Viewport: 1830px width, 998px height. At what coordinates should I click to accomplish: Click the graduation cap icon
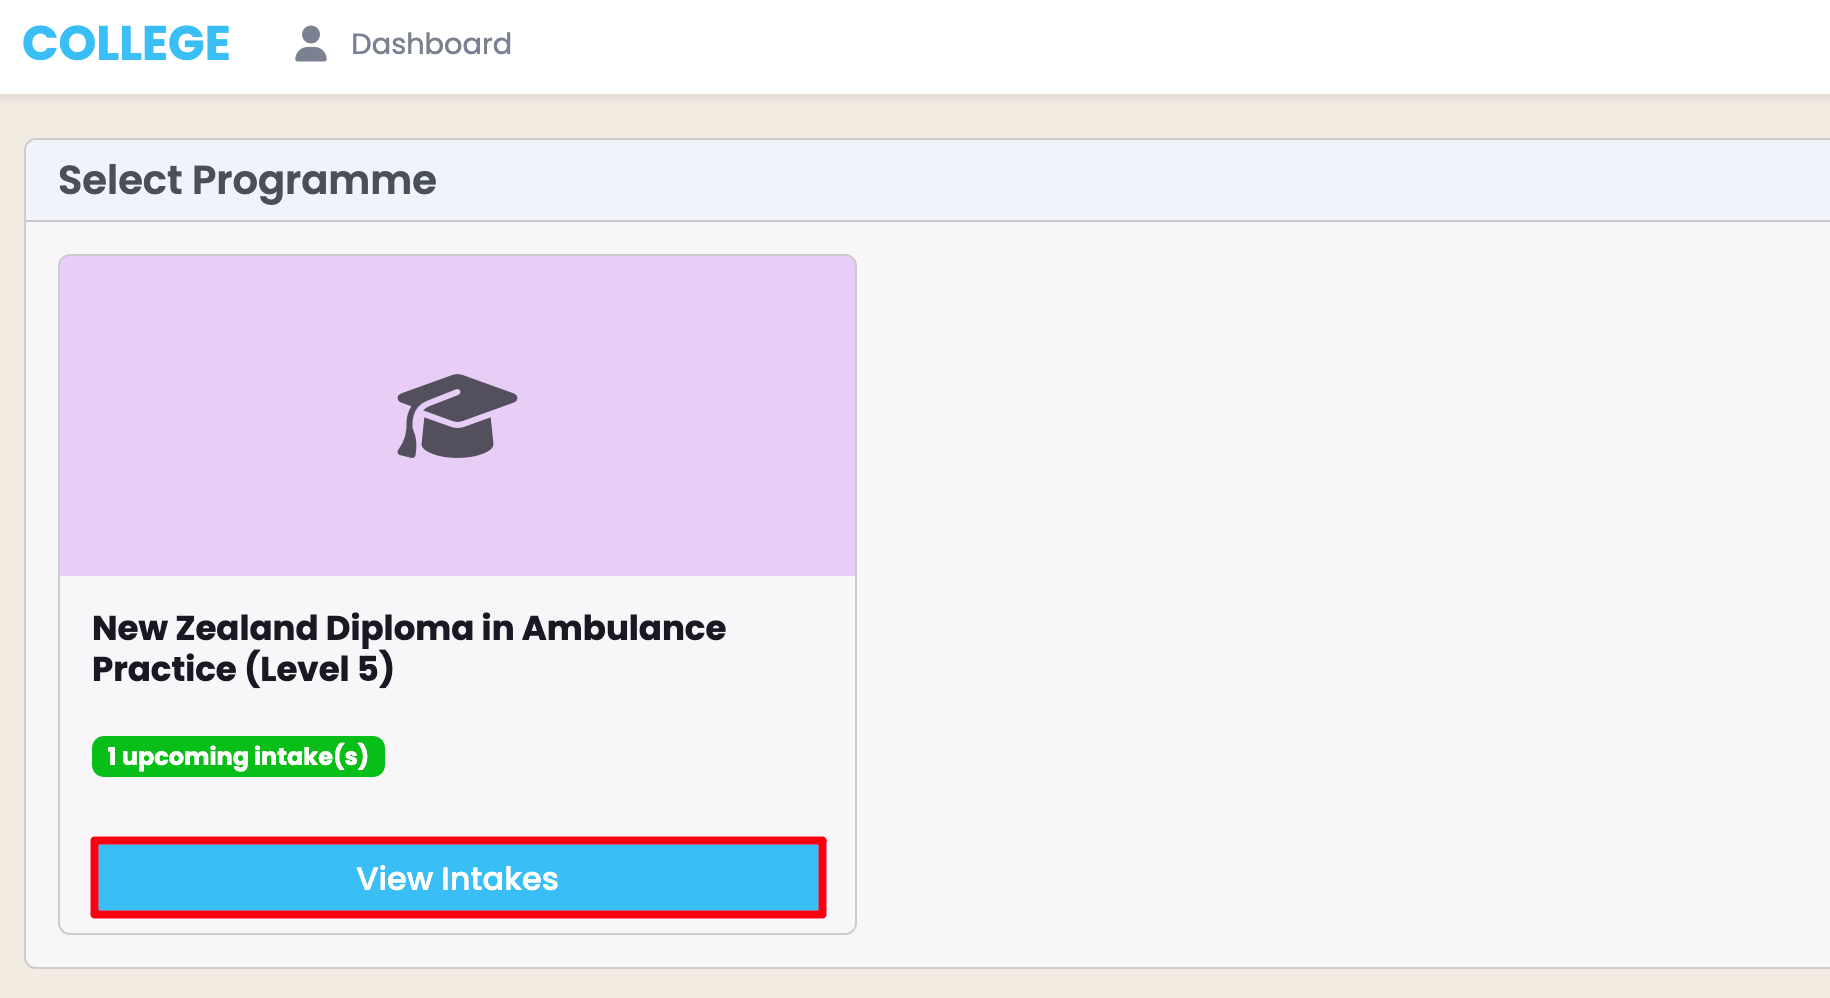coord(457,416)
